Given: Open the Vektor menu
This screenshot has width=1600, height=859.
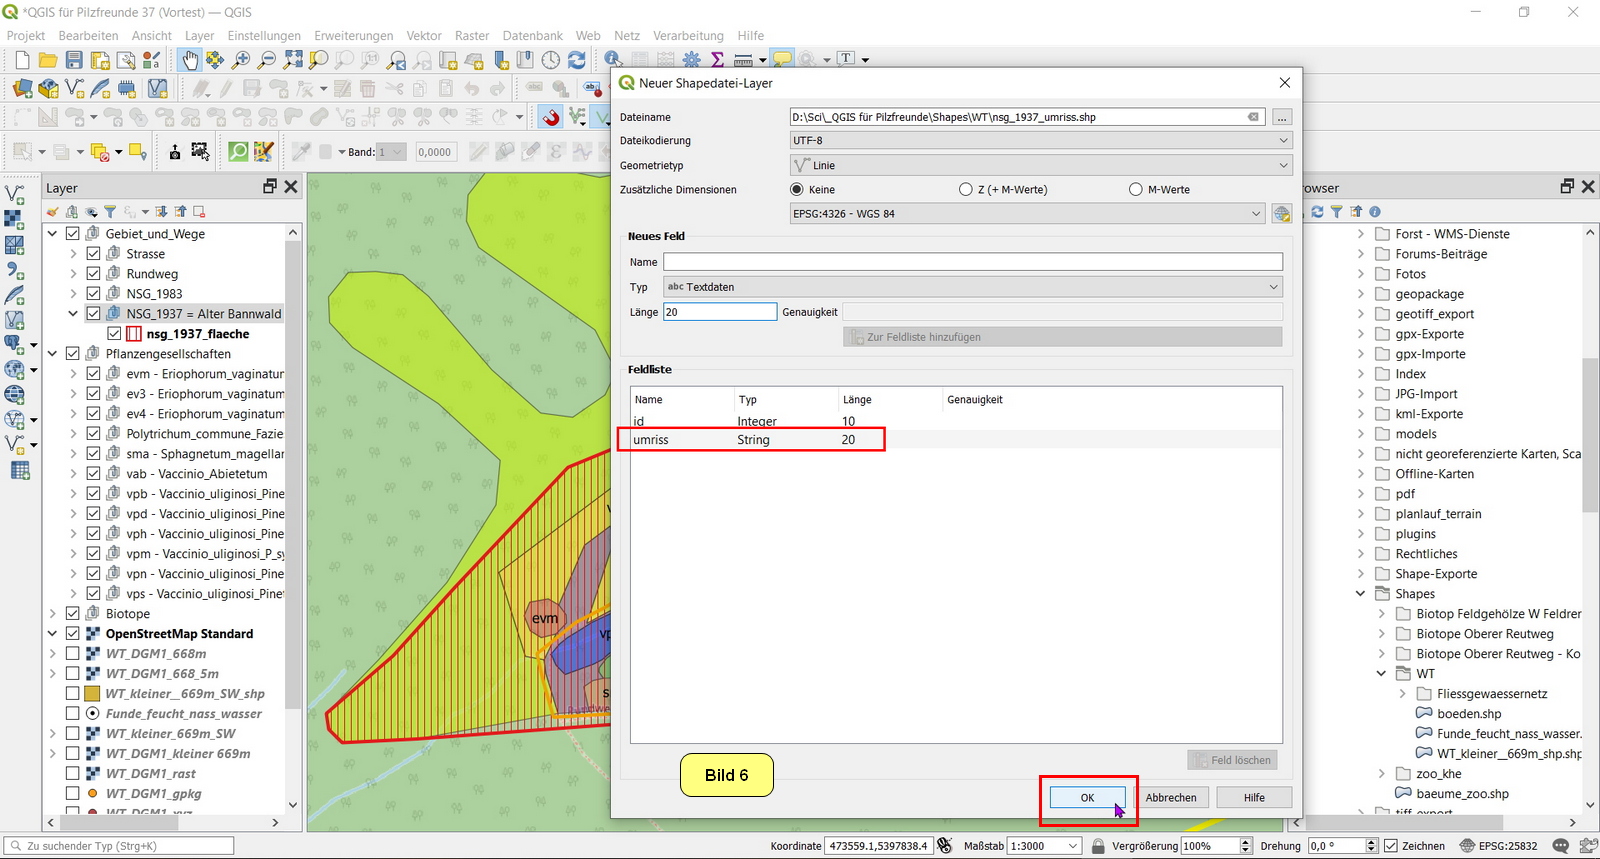Looking at the screenshot, I should coord(424,36).
